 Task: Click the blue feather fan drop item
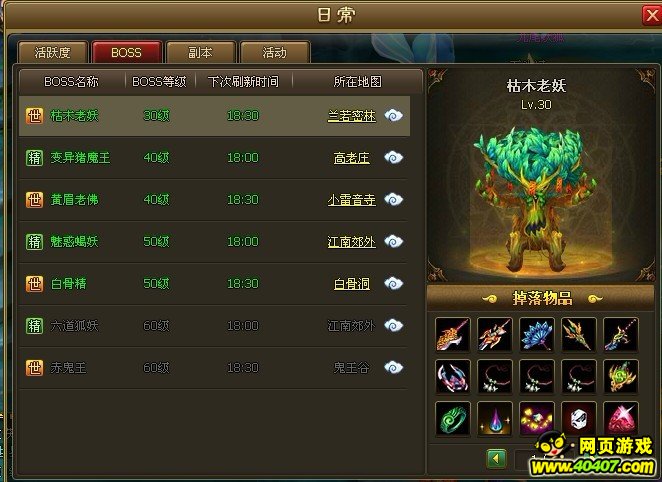click(537, 335)
